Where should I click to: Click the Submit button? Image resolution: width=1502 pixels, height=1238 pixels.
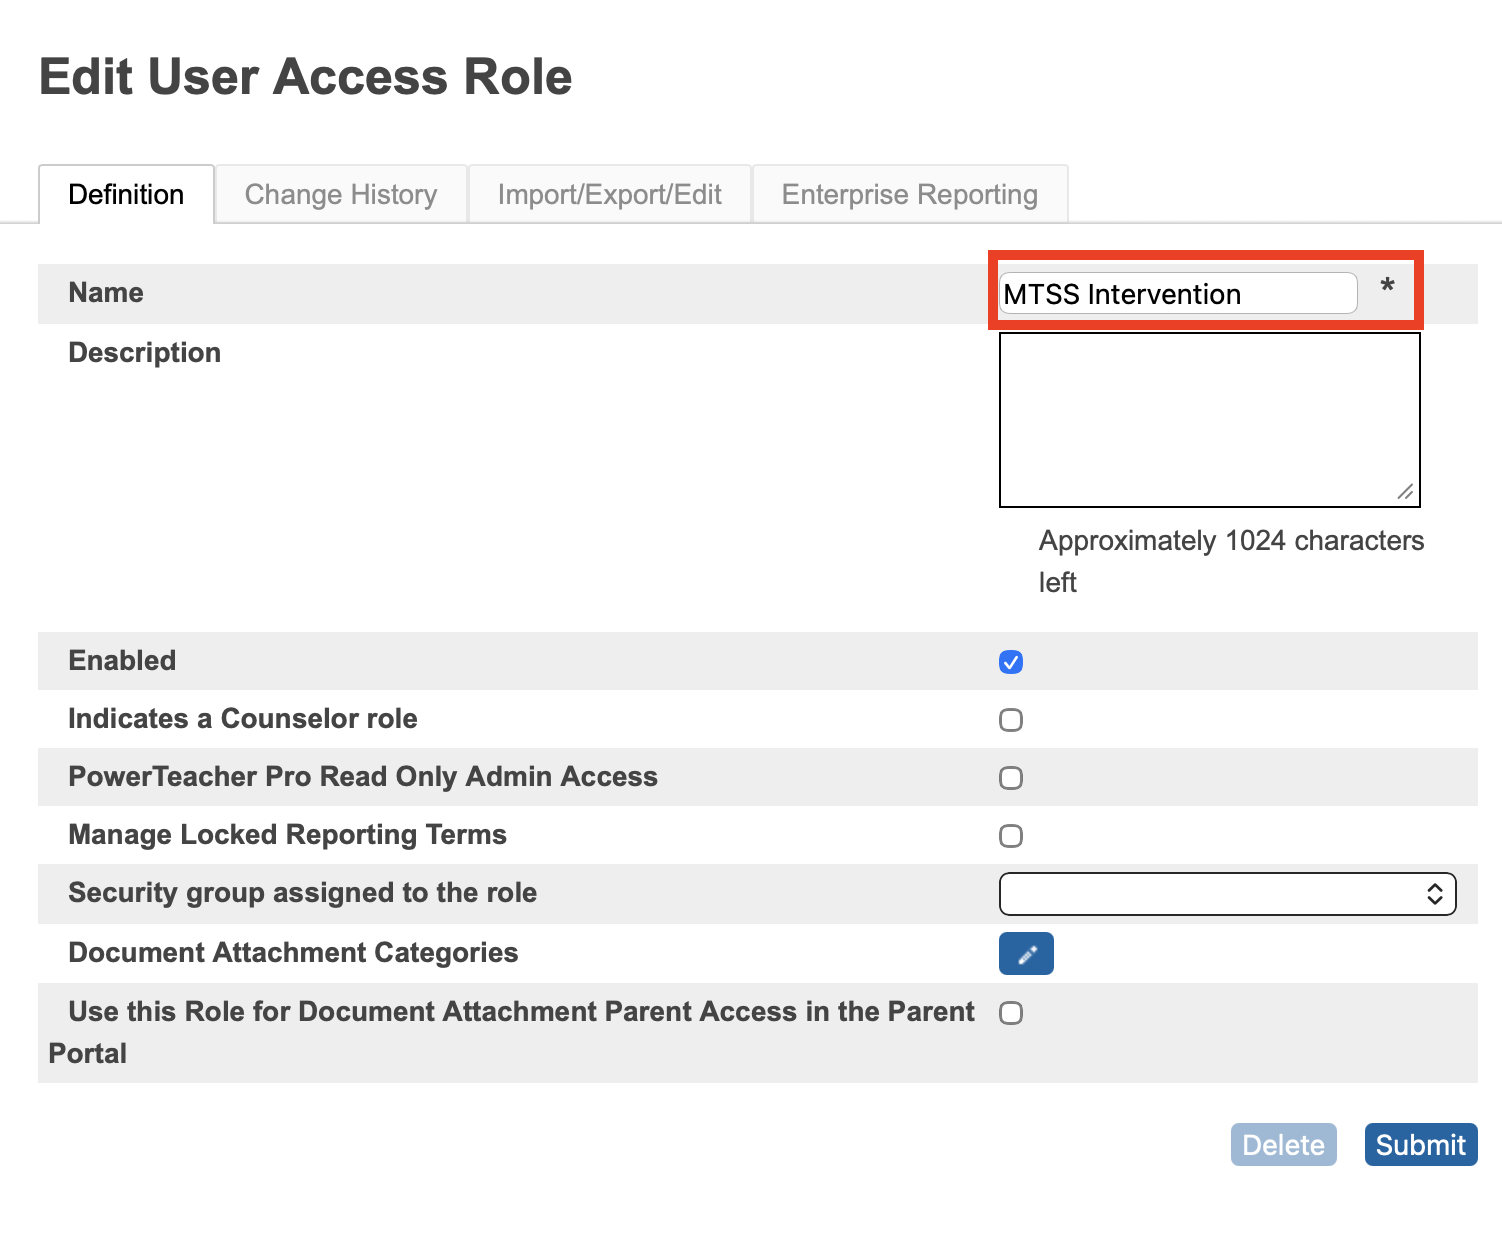pyautogui.click(x=1421, y=1144)
